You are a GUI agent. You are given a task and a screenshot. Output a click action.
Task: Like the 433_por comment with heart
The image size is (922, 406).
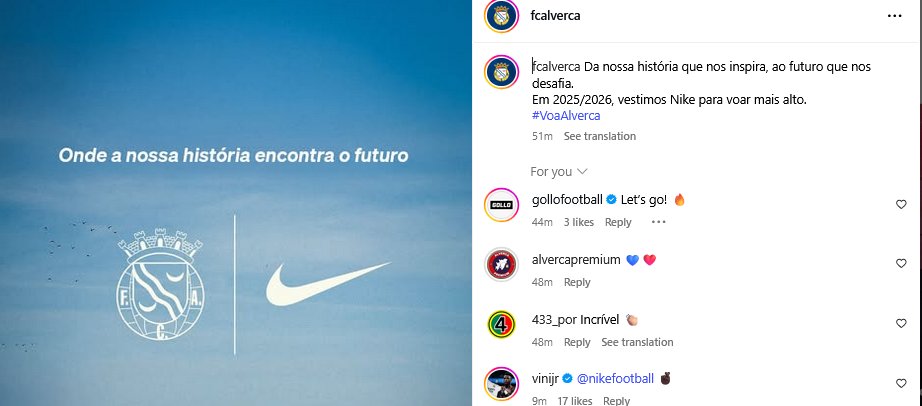901,323
